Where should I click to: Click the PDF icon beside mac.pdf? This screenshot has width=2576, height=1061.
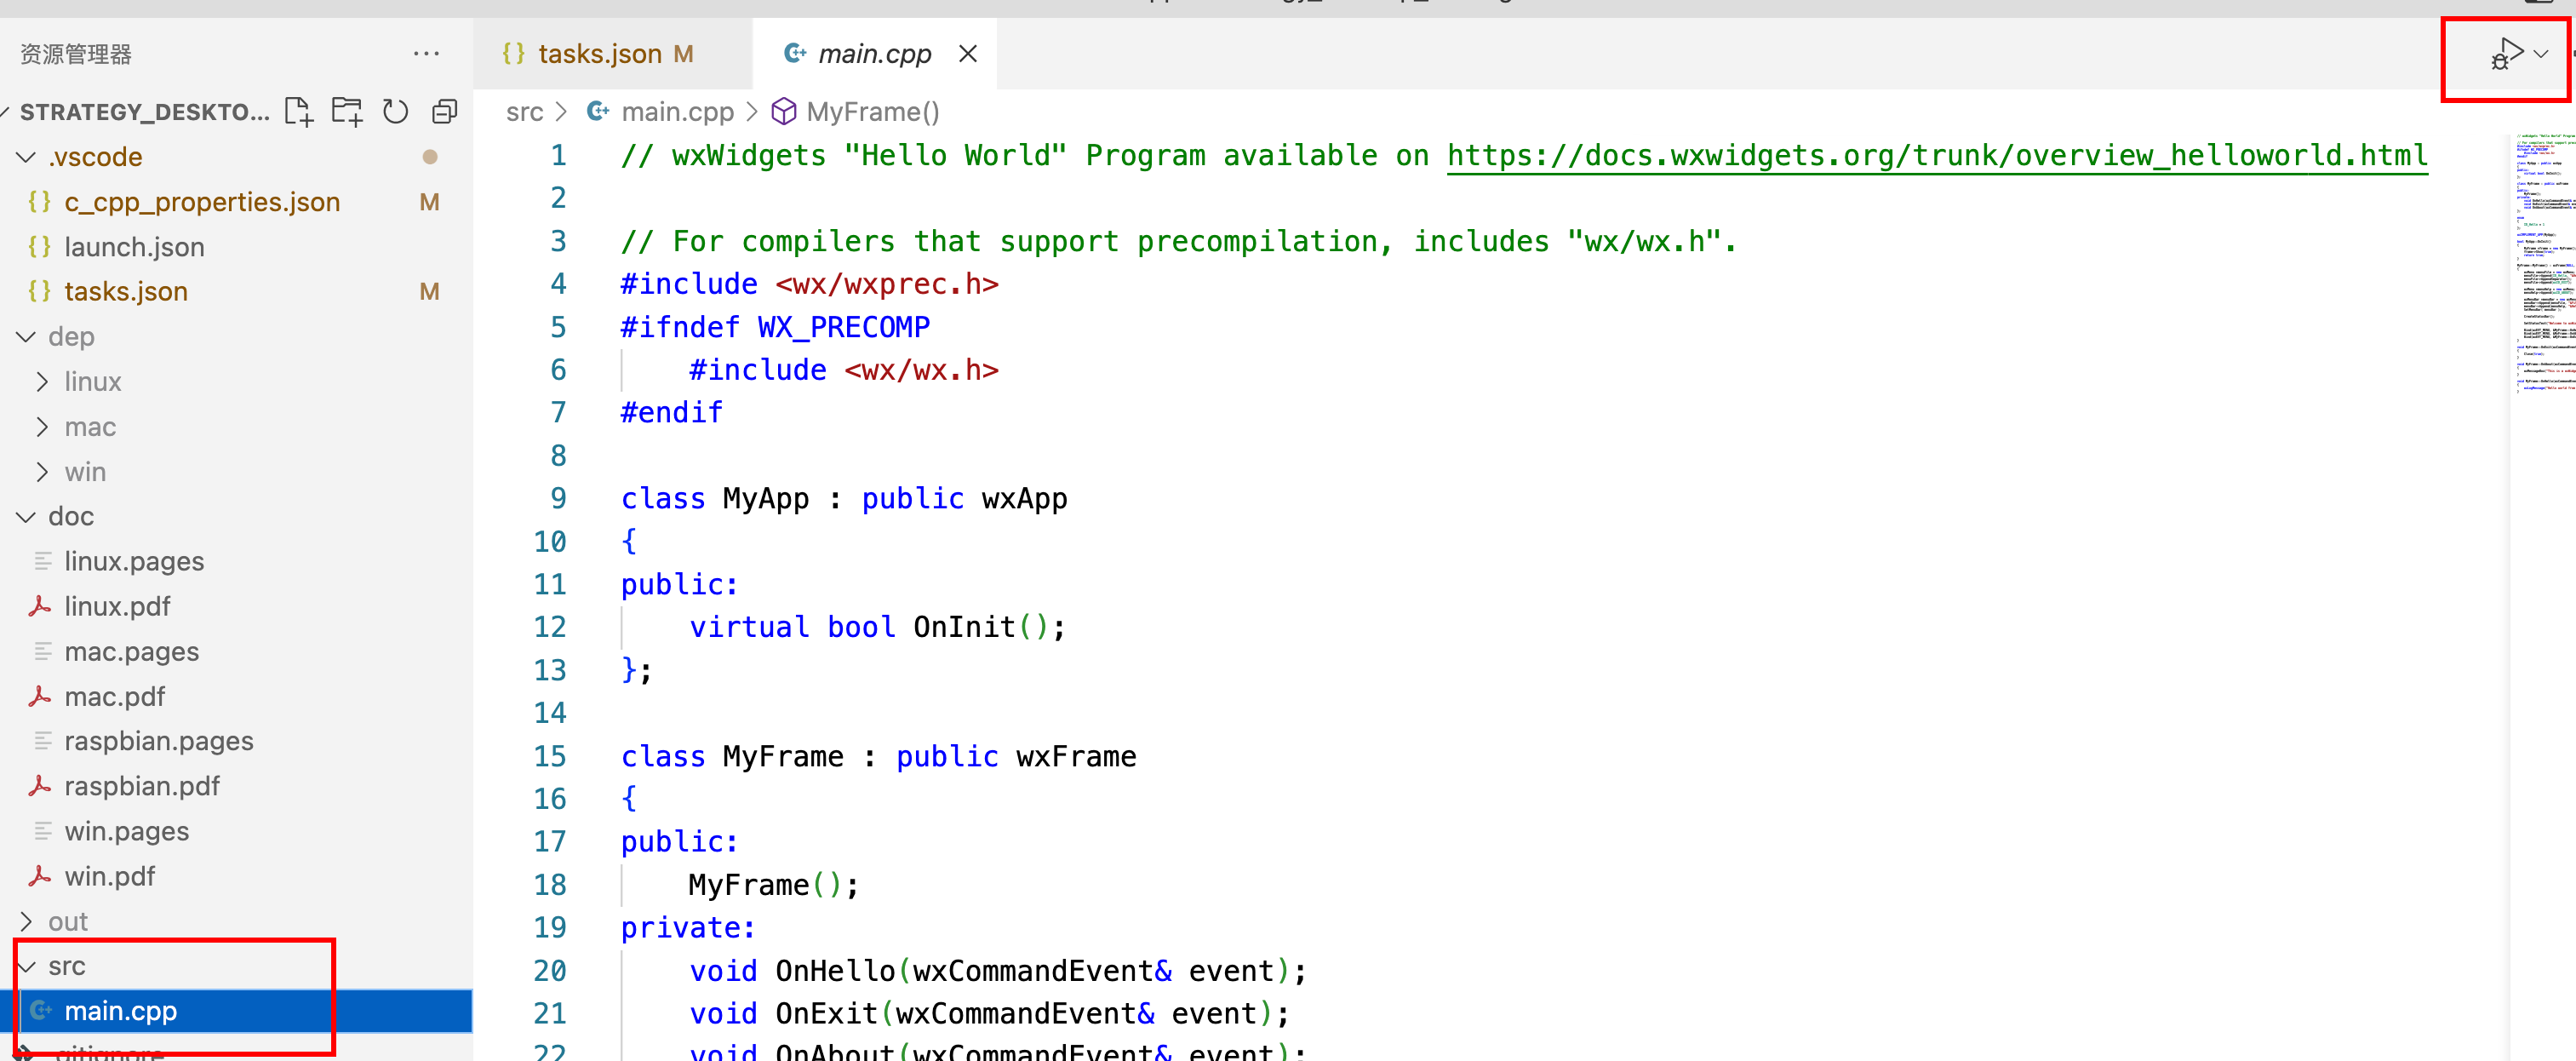point(40,696)
